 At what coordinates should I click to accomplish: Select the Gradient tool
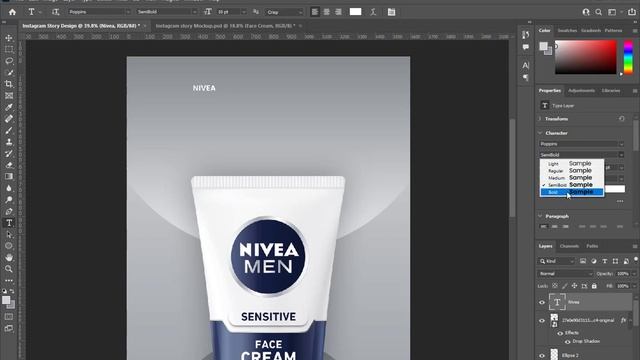9,176
